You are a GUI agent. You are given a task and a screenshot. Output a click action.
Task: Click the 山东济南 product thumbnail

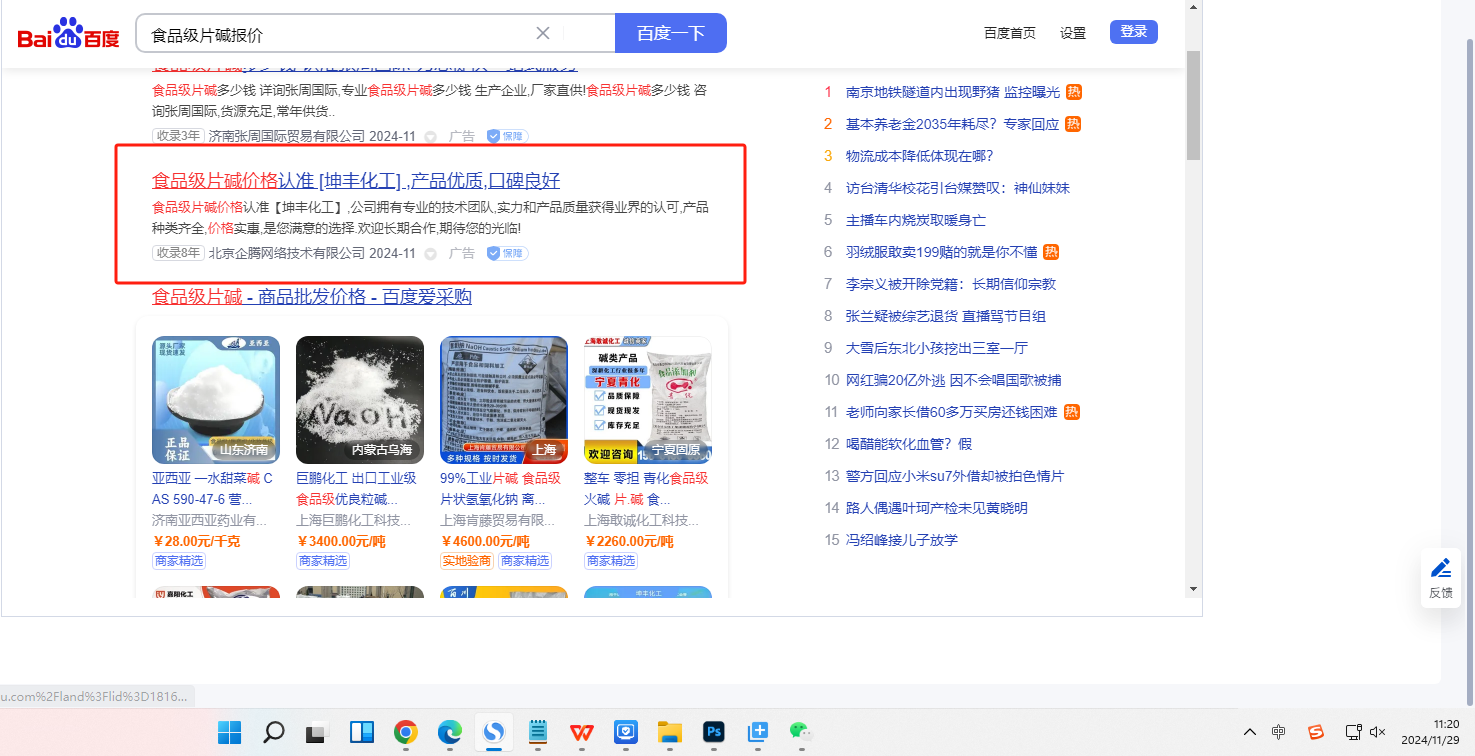[x=216, y=400]
